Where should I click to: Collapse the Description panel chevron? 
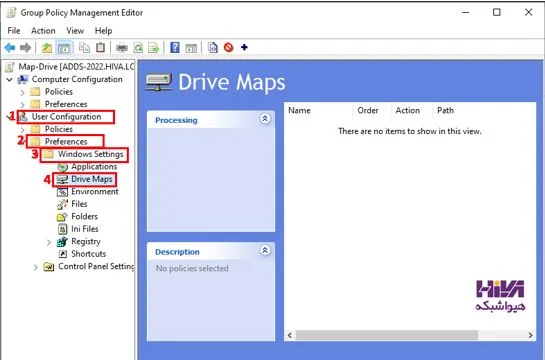pos(265,250)
